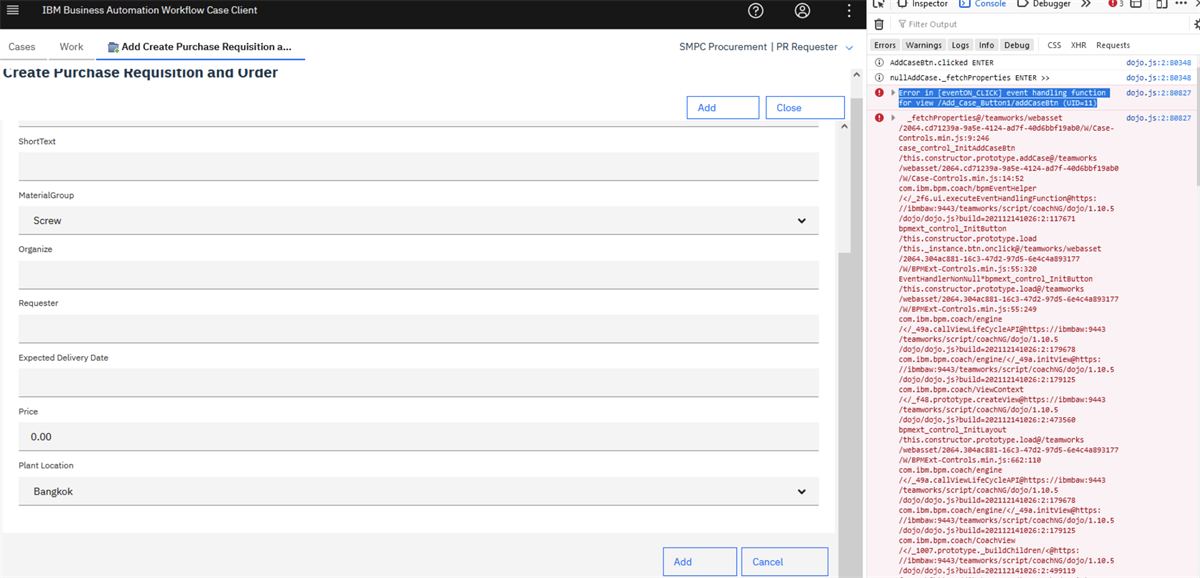Open the devtools Debugger tab

(x=1044, y=4)
